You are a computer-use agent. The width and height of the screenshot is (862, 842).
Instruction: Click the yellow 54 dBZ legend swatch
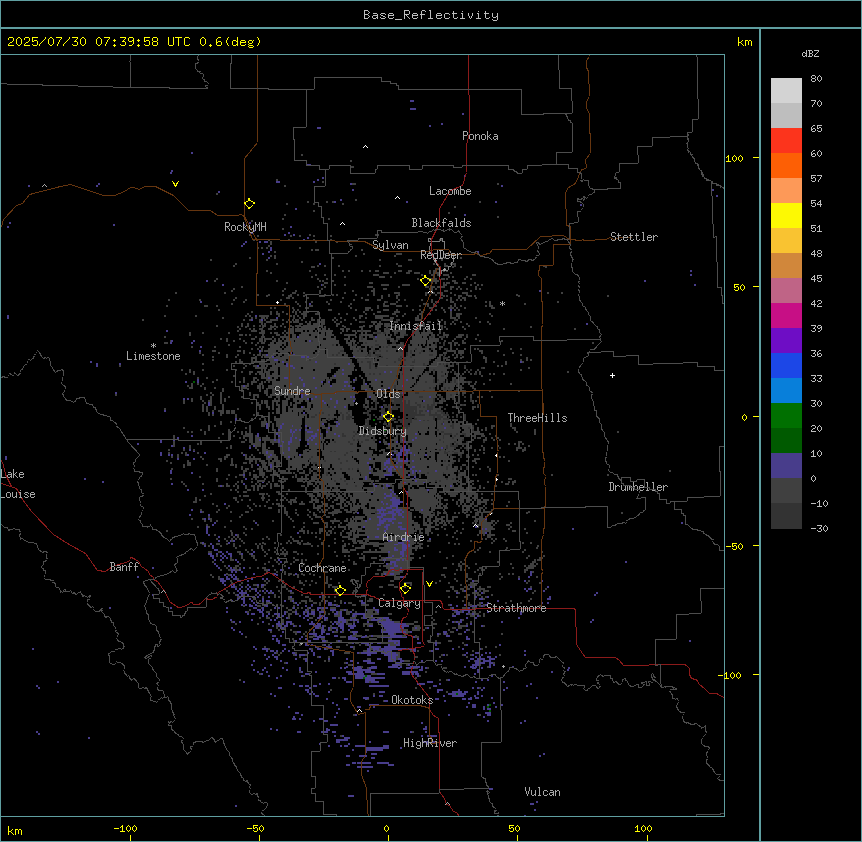tap(786, 215)
